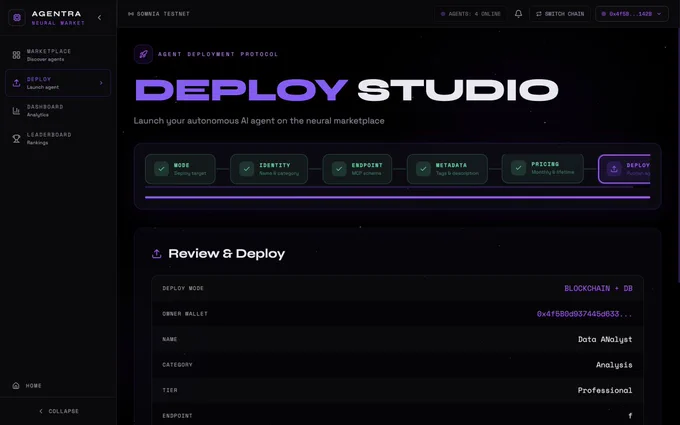Go to Marketplace Discover agents menu item

click(58, 55)
